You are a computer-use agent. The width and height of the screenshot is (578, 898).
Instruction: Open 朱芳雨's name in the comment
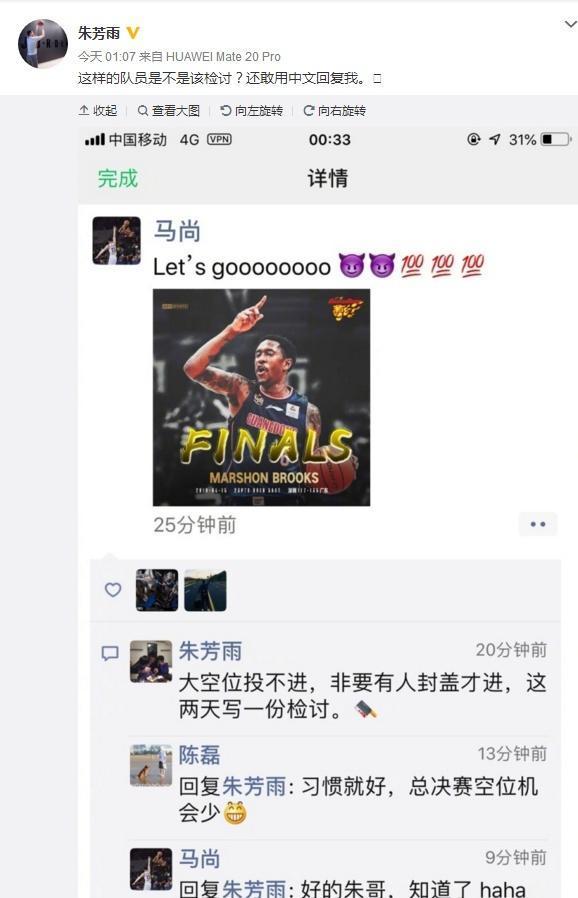pyautogui.click(x=210, y=651)
